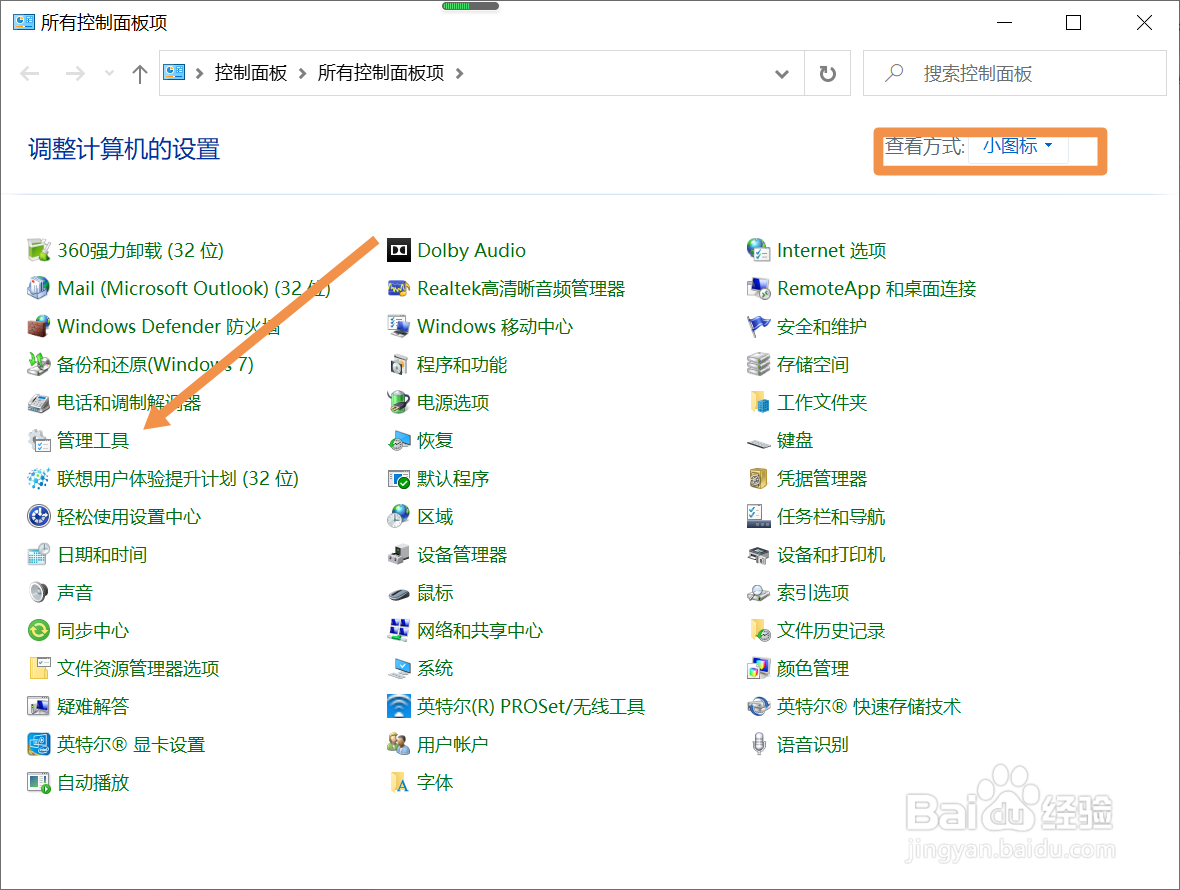Click 控制面板 breadcrumb segment

point(251,73)
